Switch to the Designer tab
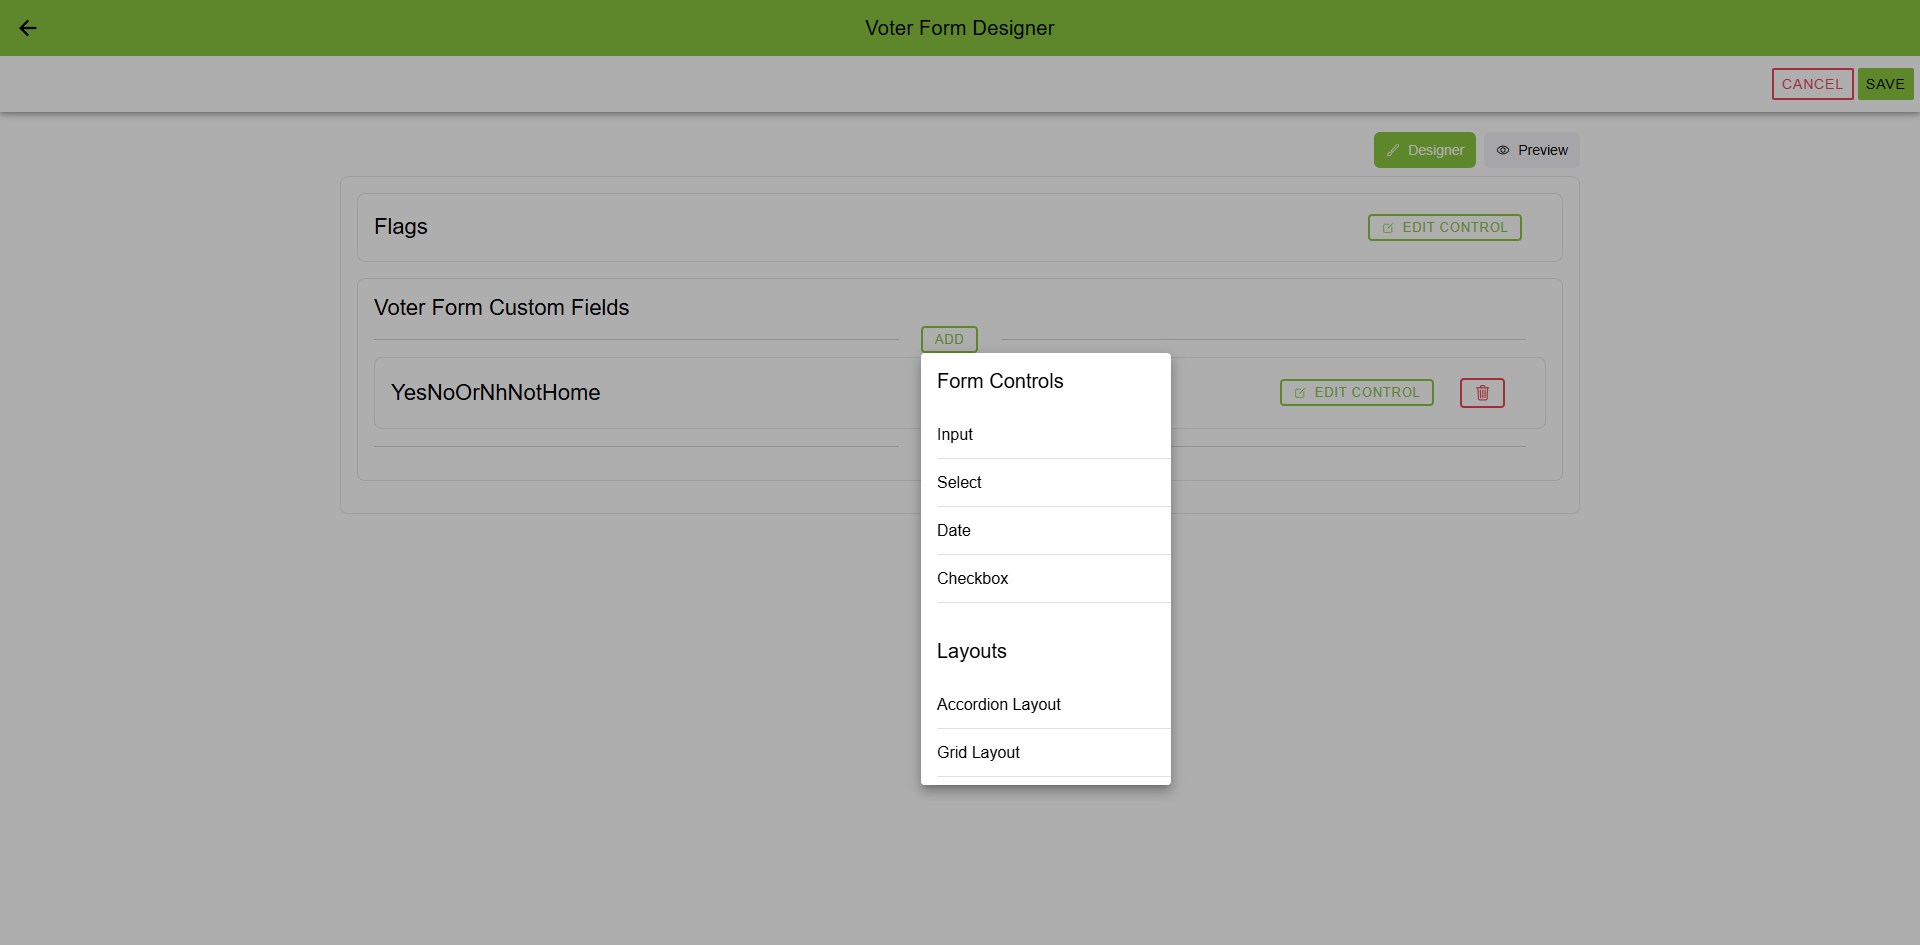The image size is (1920, 945). (x=1424, y=150)
